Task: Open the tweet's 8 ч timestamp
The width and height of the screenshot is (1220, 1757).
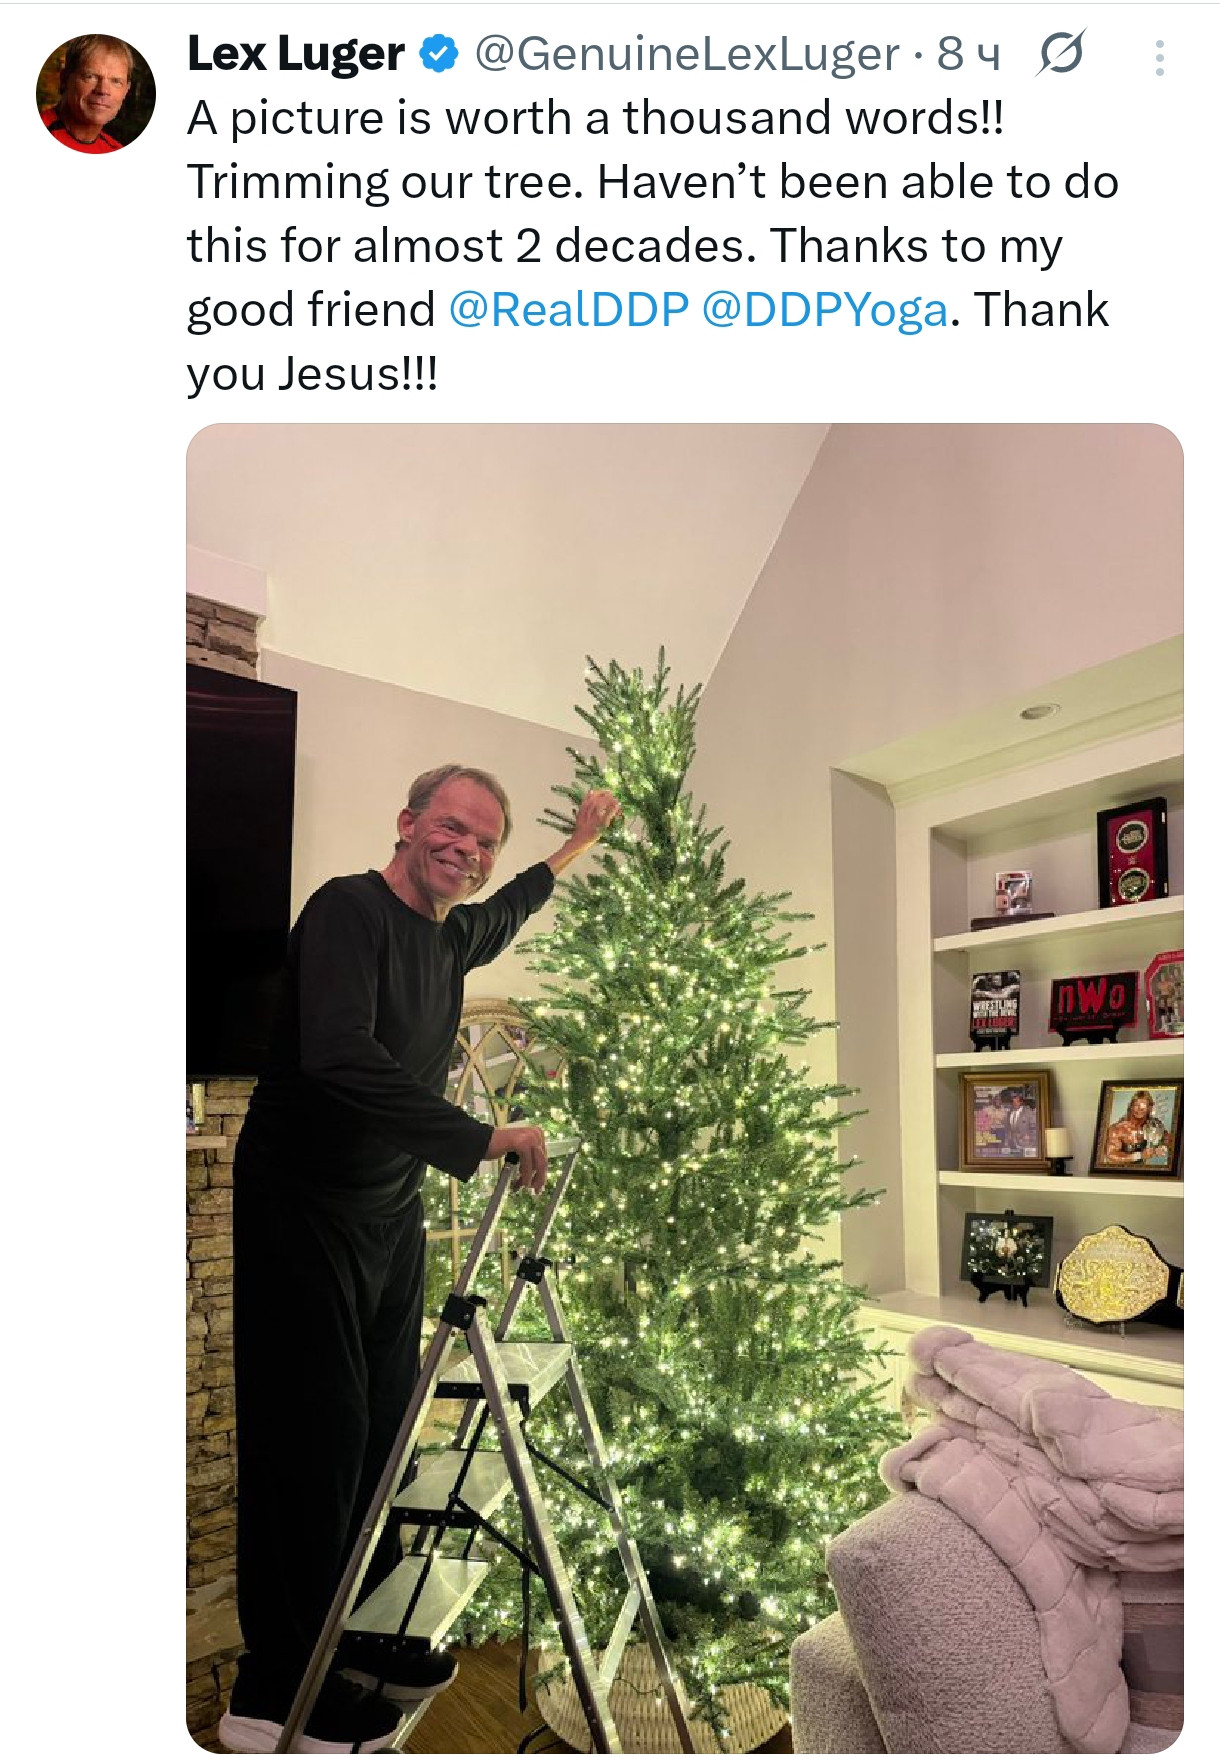Action: pos(968,54)
